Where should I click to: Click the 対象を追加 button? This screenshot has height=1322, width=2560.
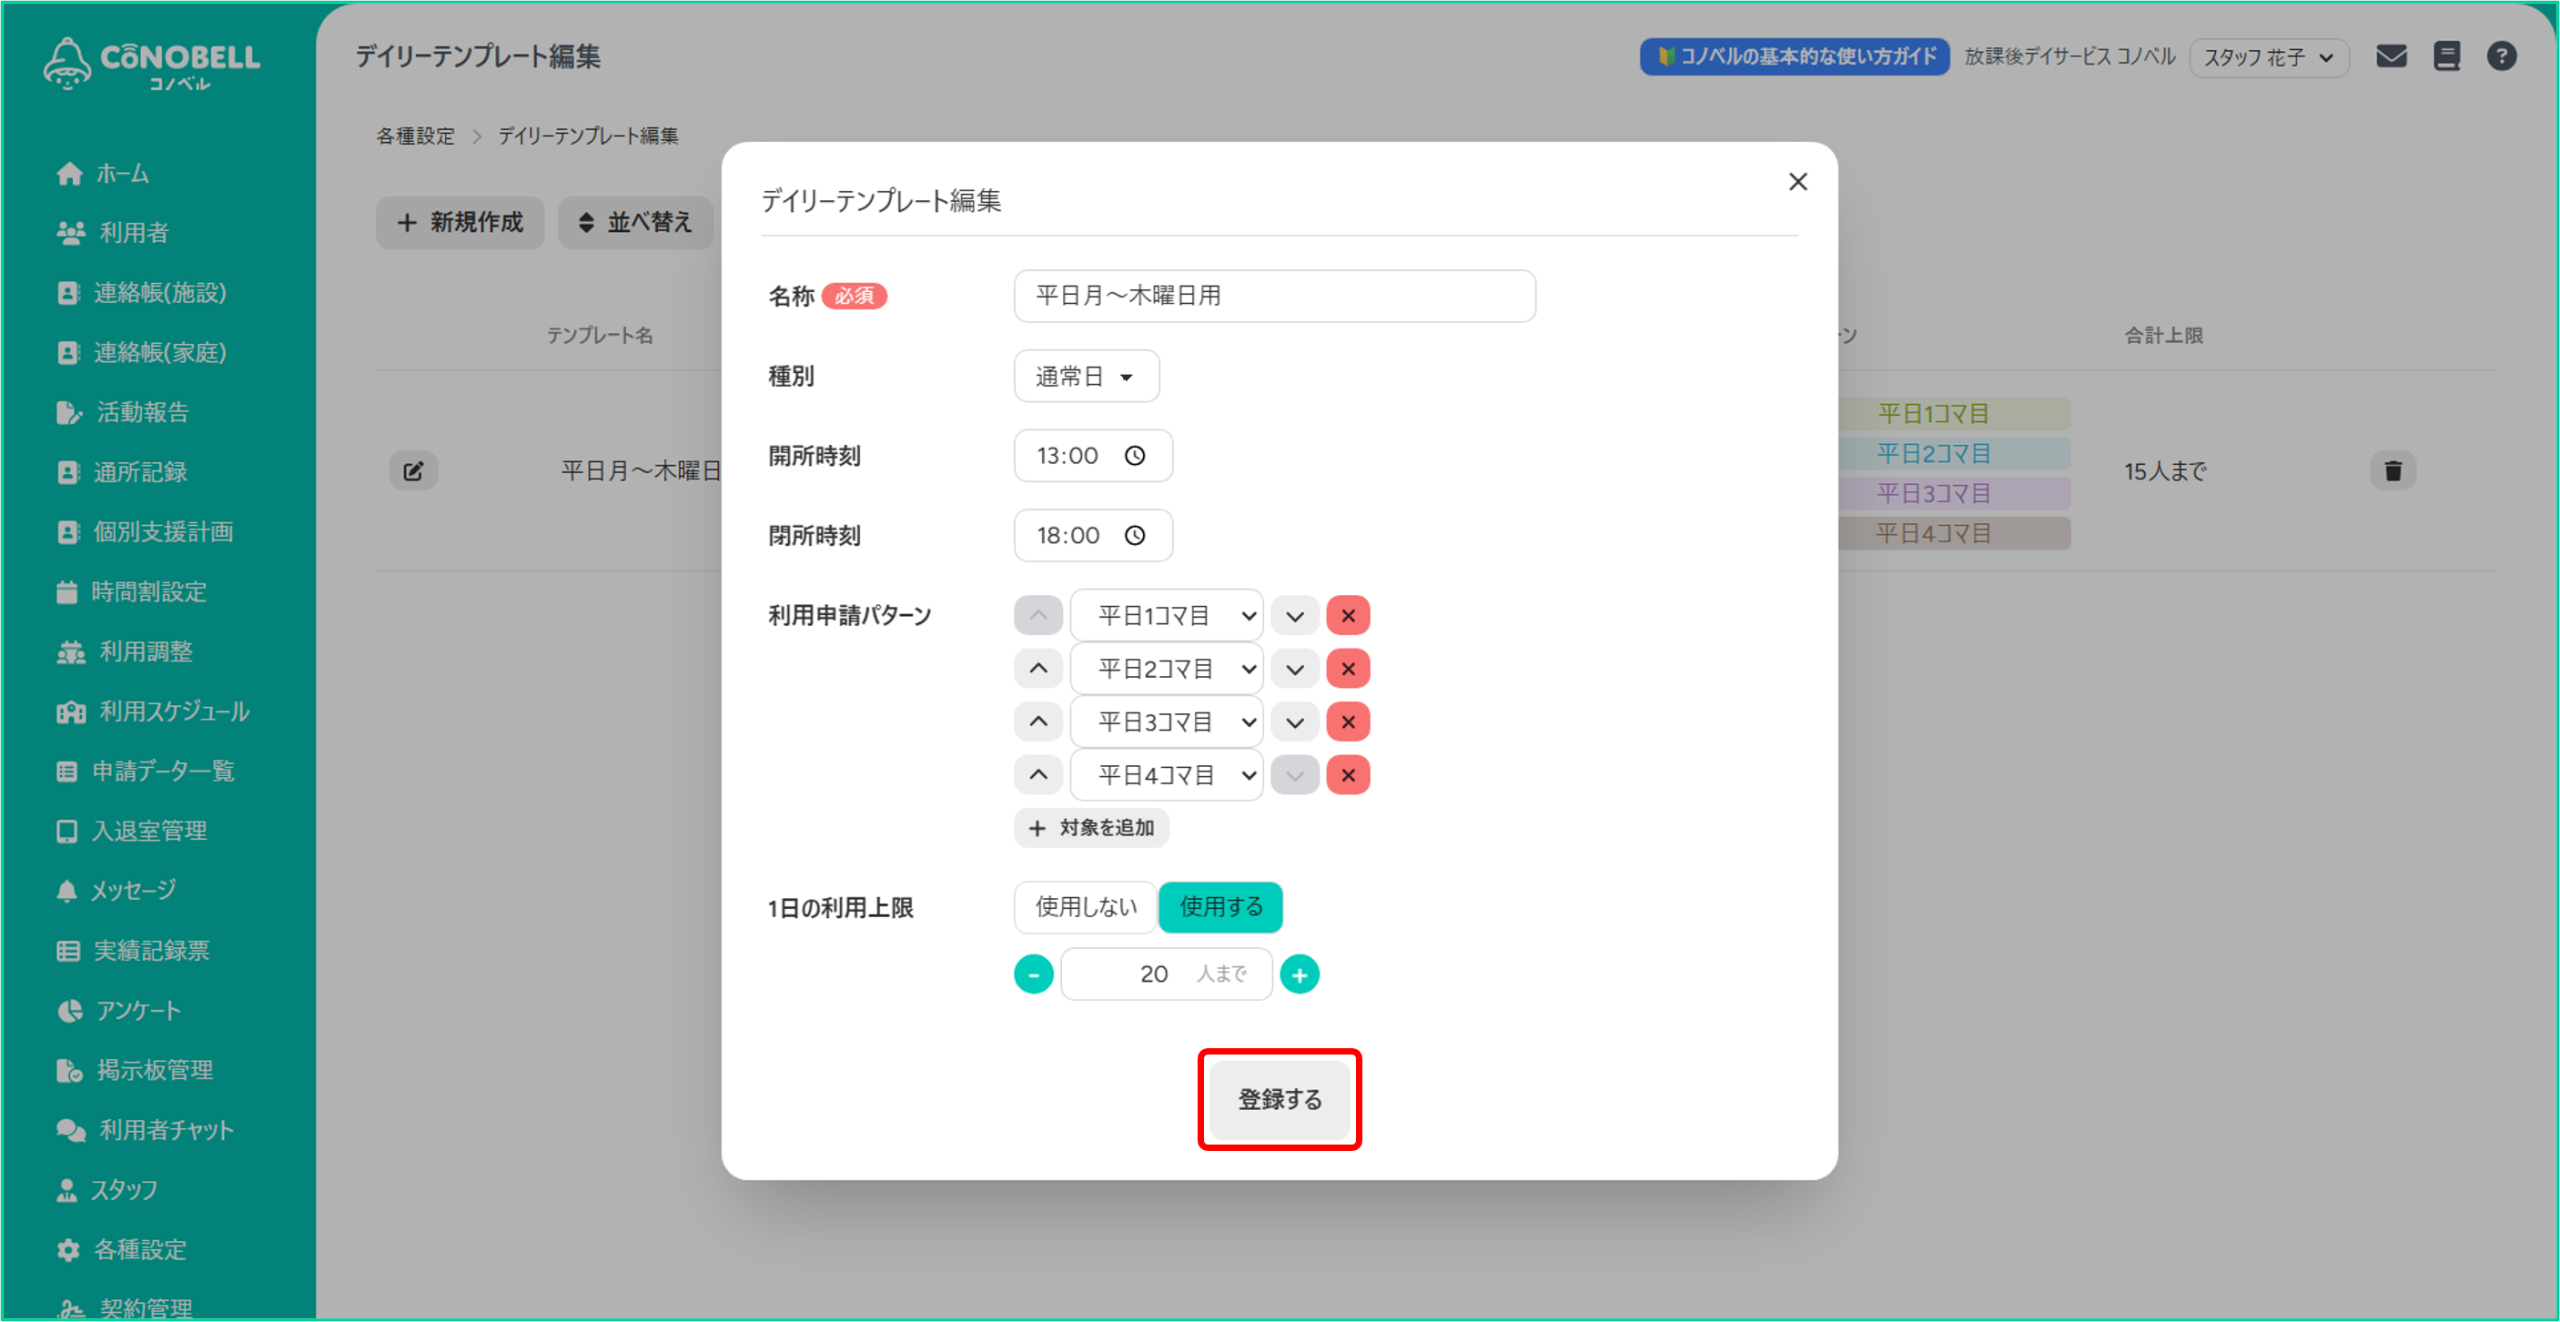click(x=1091, y=828)
